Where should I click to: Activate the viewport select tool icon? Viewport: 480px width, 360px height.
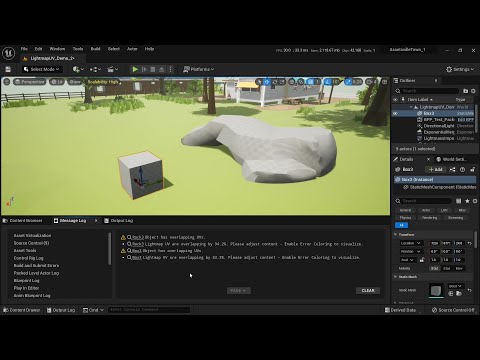point(259,82)
